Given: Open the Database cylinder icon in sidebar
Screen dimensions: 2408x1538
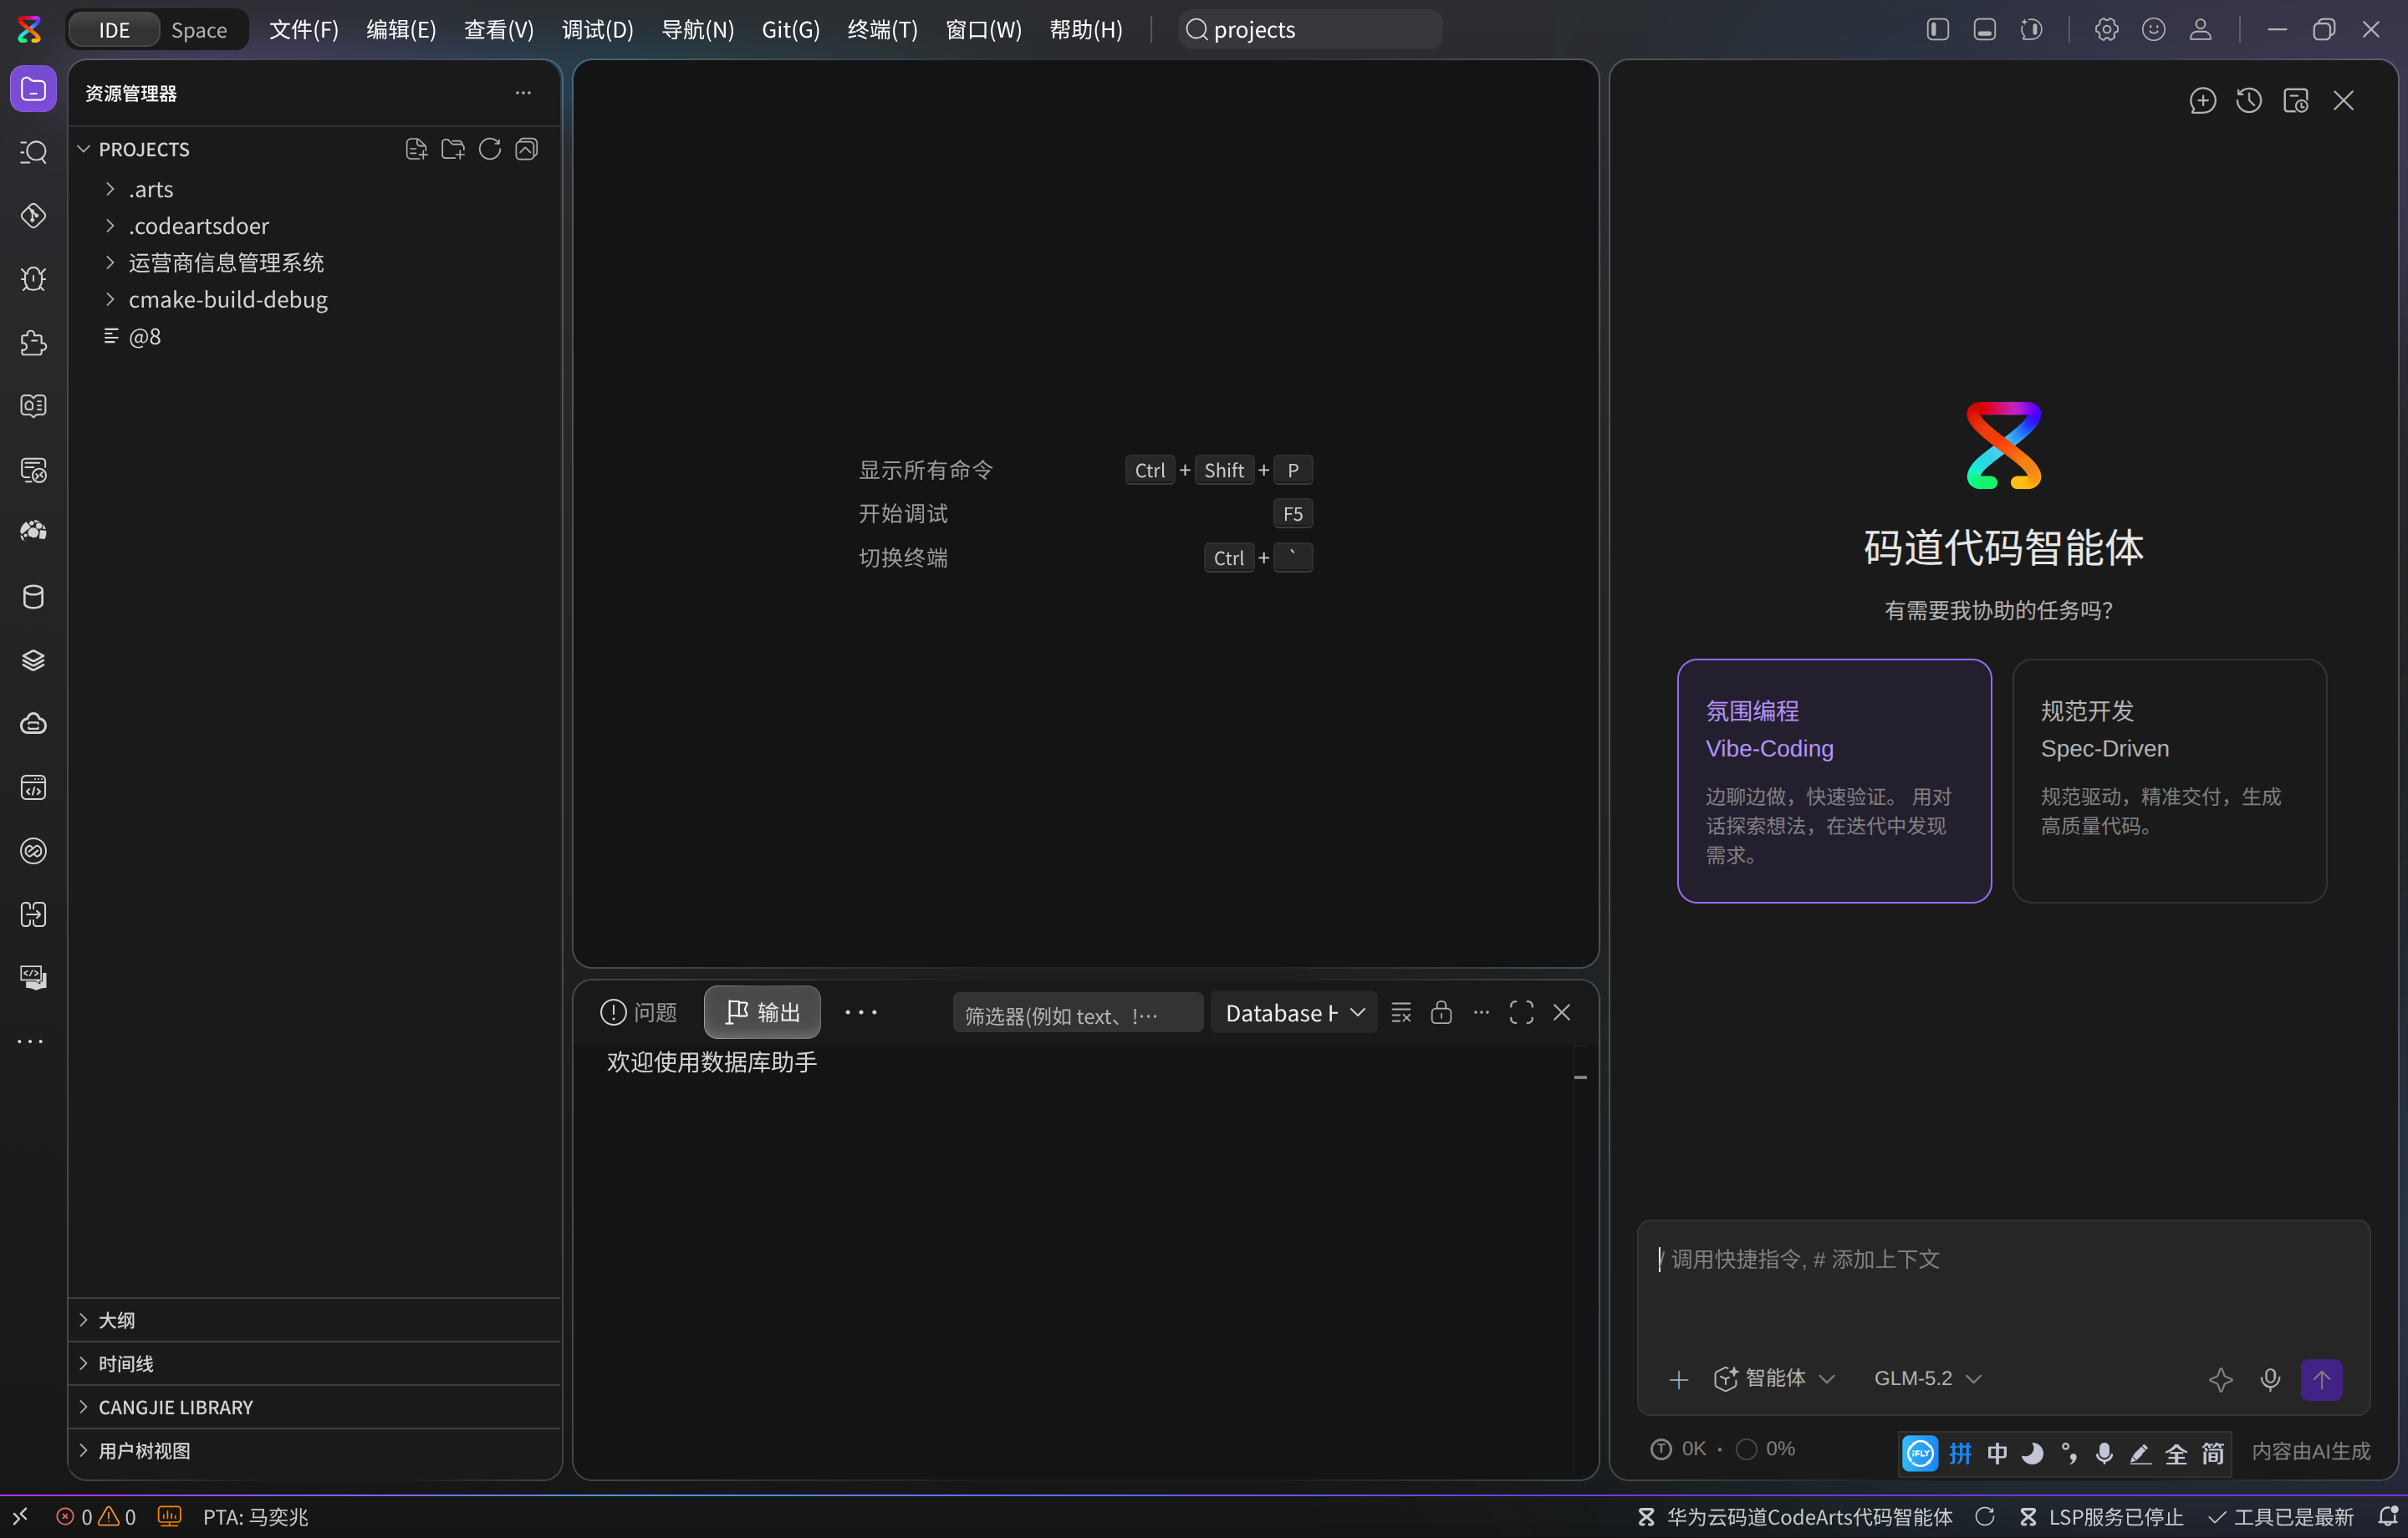Looking at the screenshot, I should click(33, 597).
